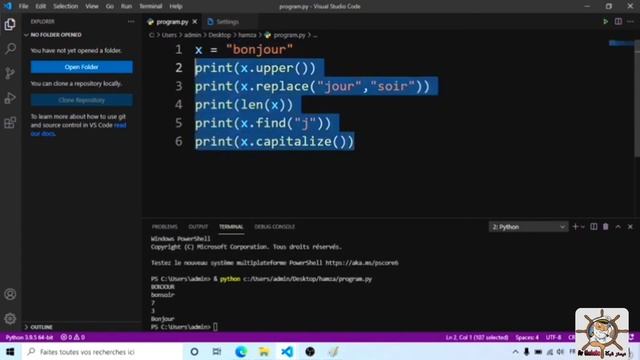This screenshot has height=360, width=640.
Task: Open the Edit menu
Action: coord(40,6)
